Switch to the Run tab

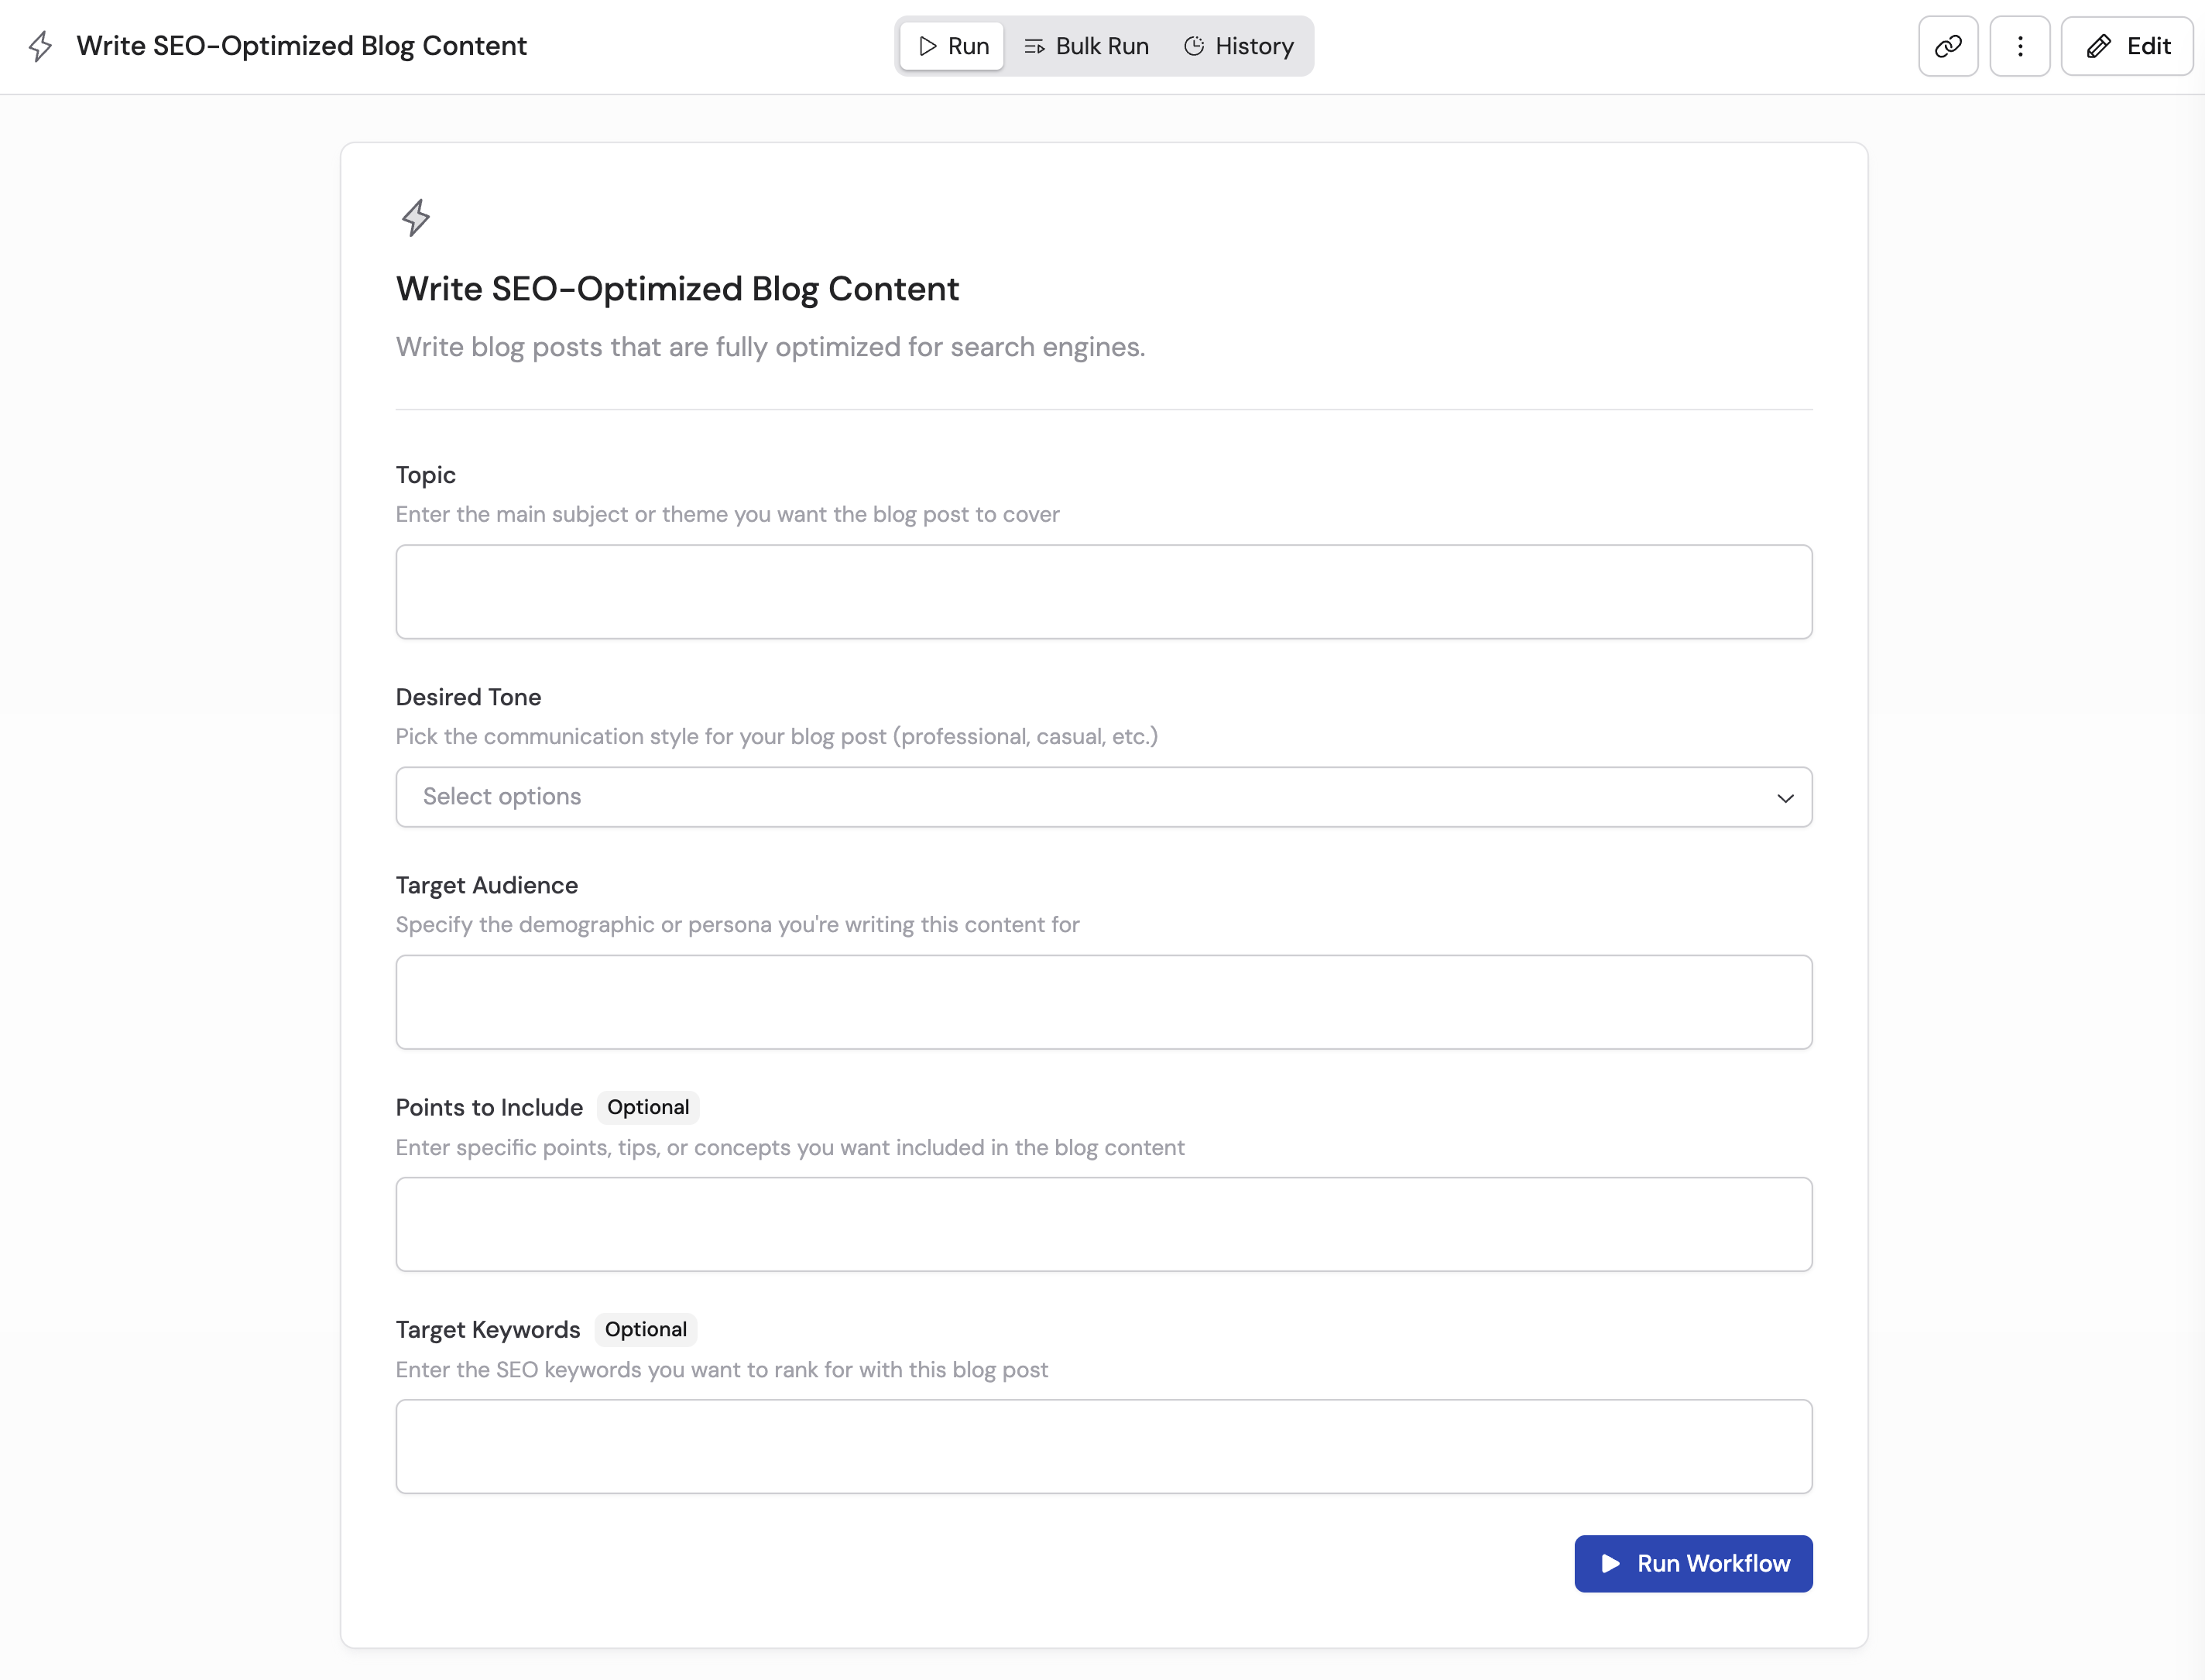click(x=951, y=45)
